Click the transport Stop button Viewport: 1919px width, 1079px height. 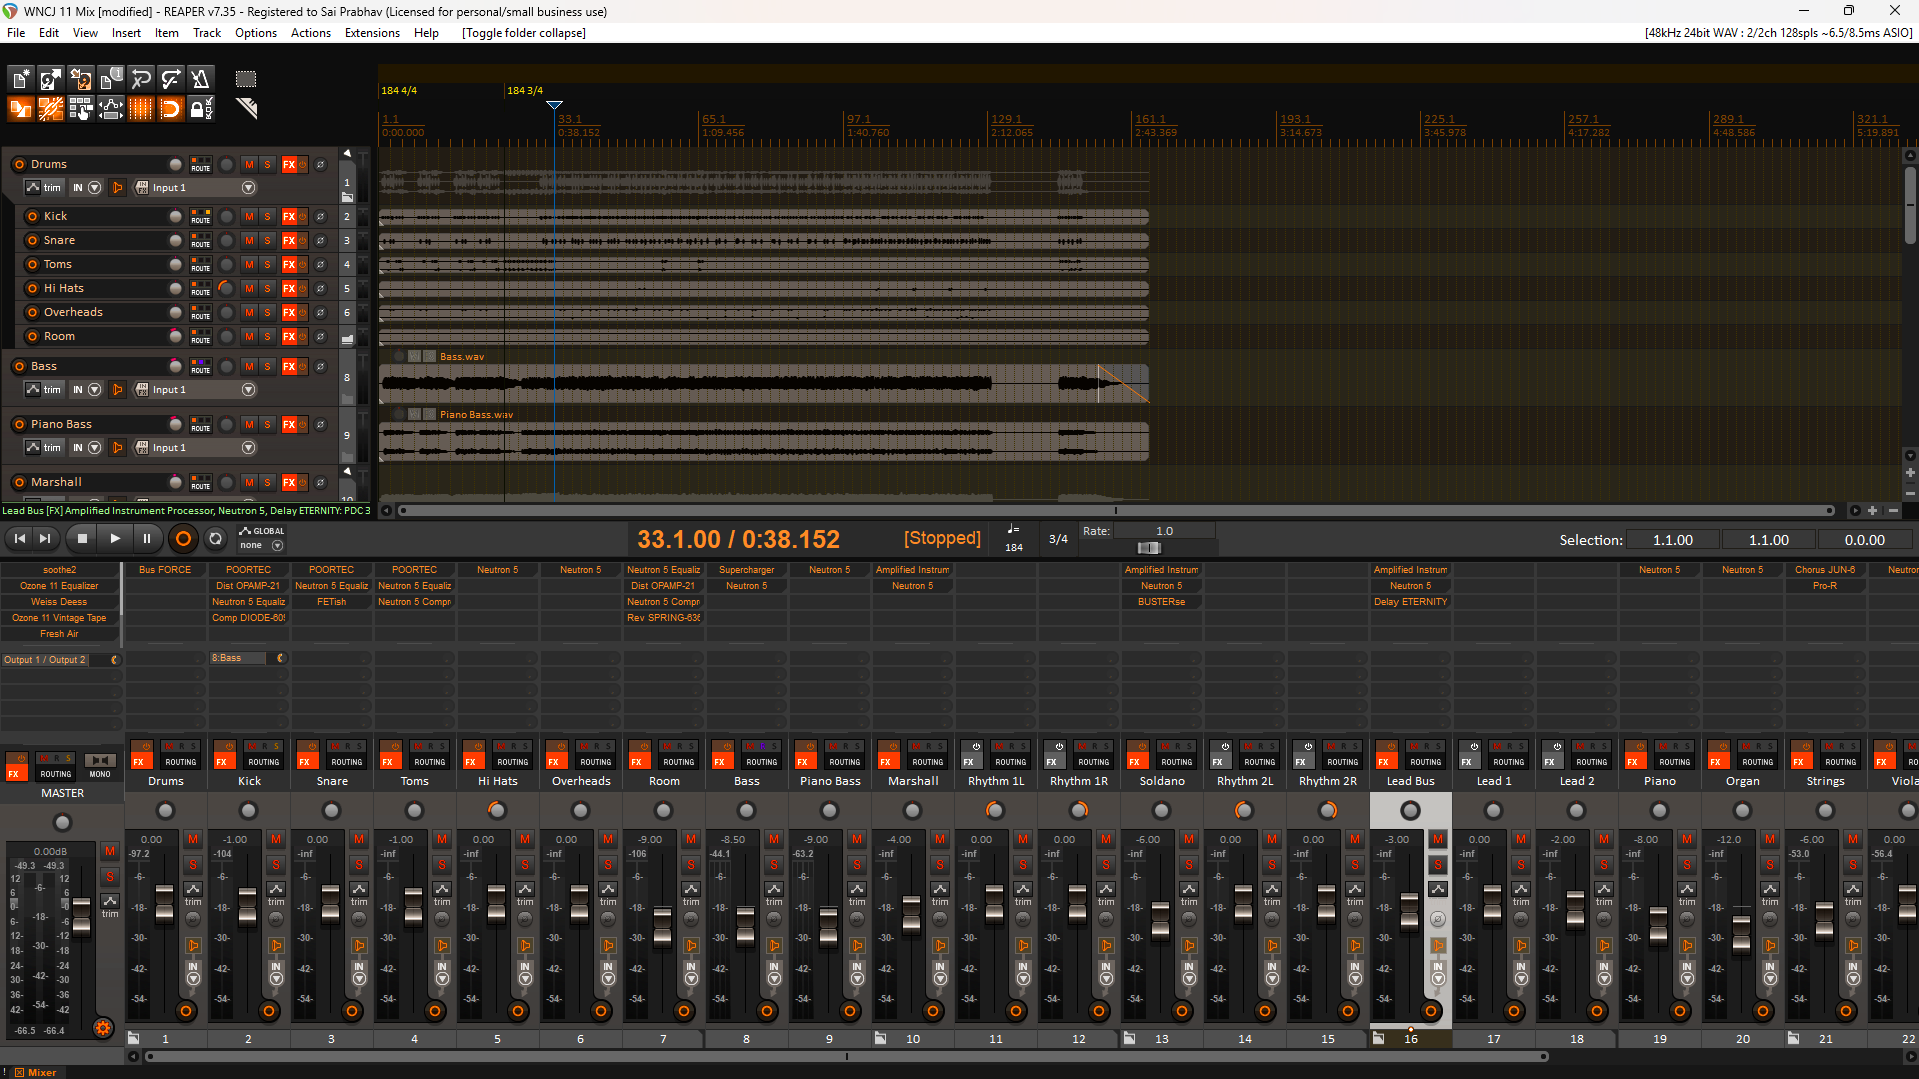click(x=83, y=539)
